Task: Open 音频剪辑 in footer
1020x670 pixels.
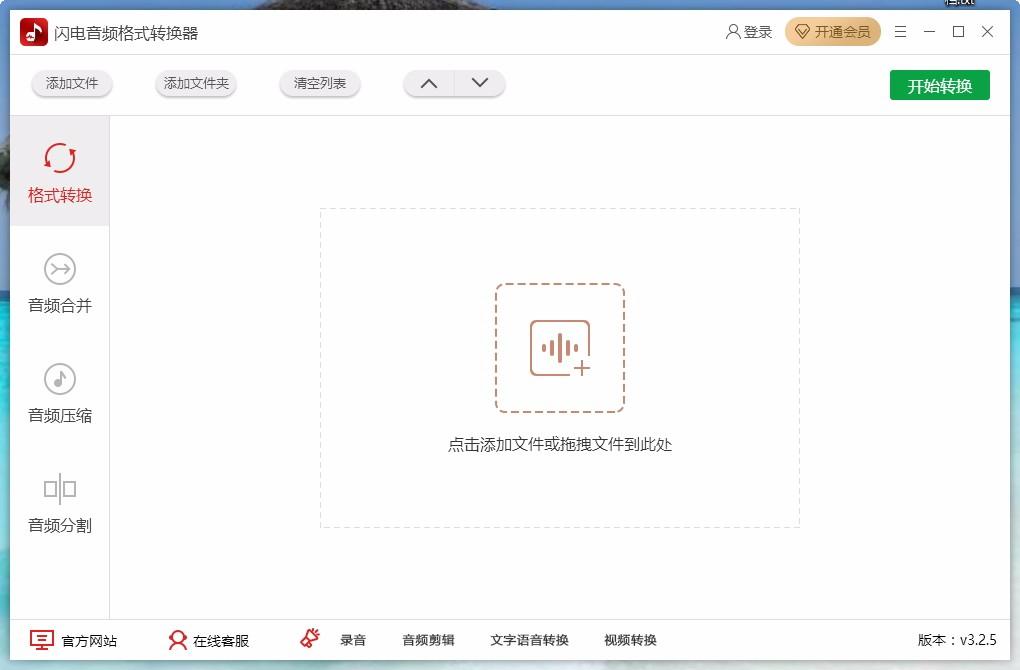Action: pos(428,640)
